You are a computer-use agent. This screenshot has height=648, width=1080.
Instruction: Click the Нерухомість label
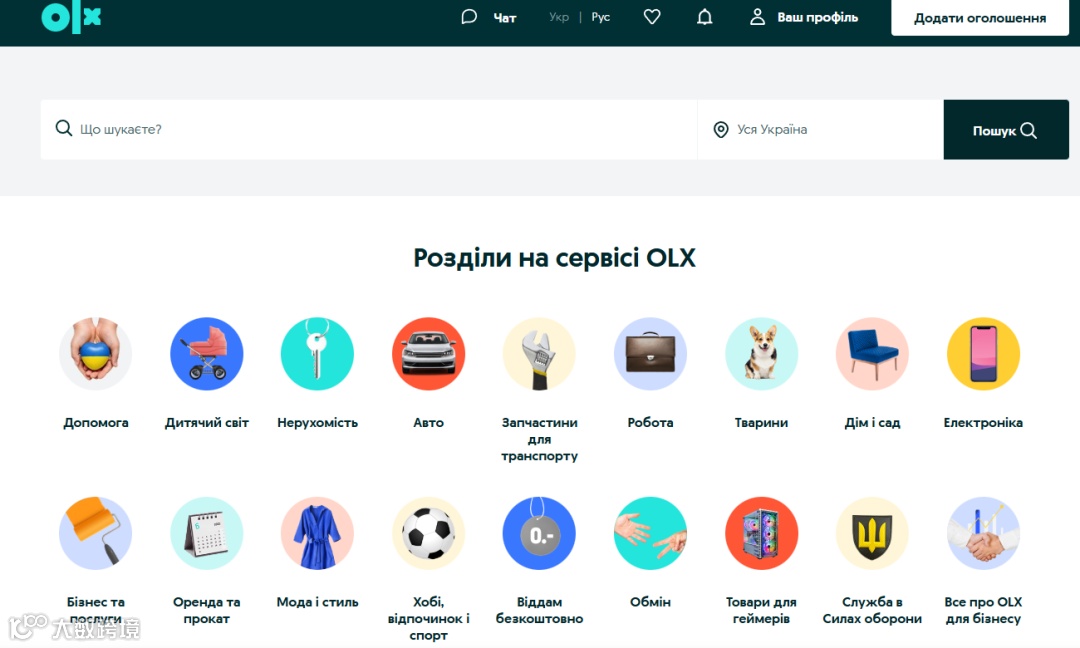tap(318, 423)
